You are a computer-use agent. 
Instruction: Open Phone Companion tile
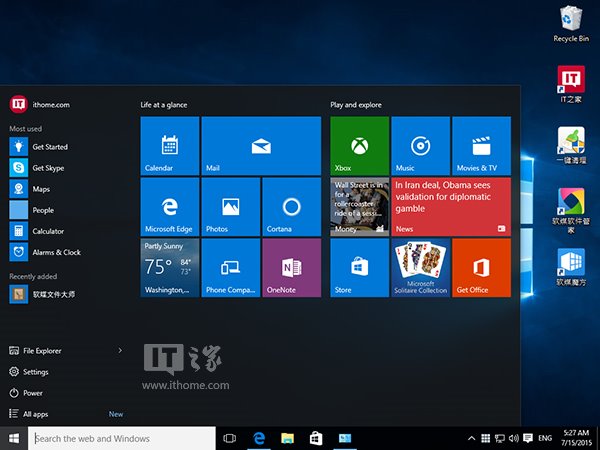click(x=231, y=267)
